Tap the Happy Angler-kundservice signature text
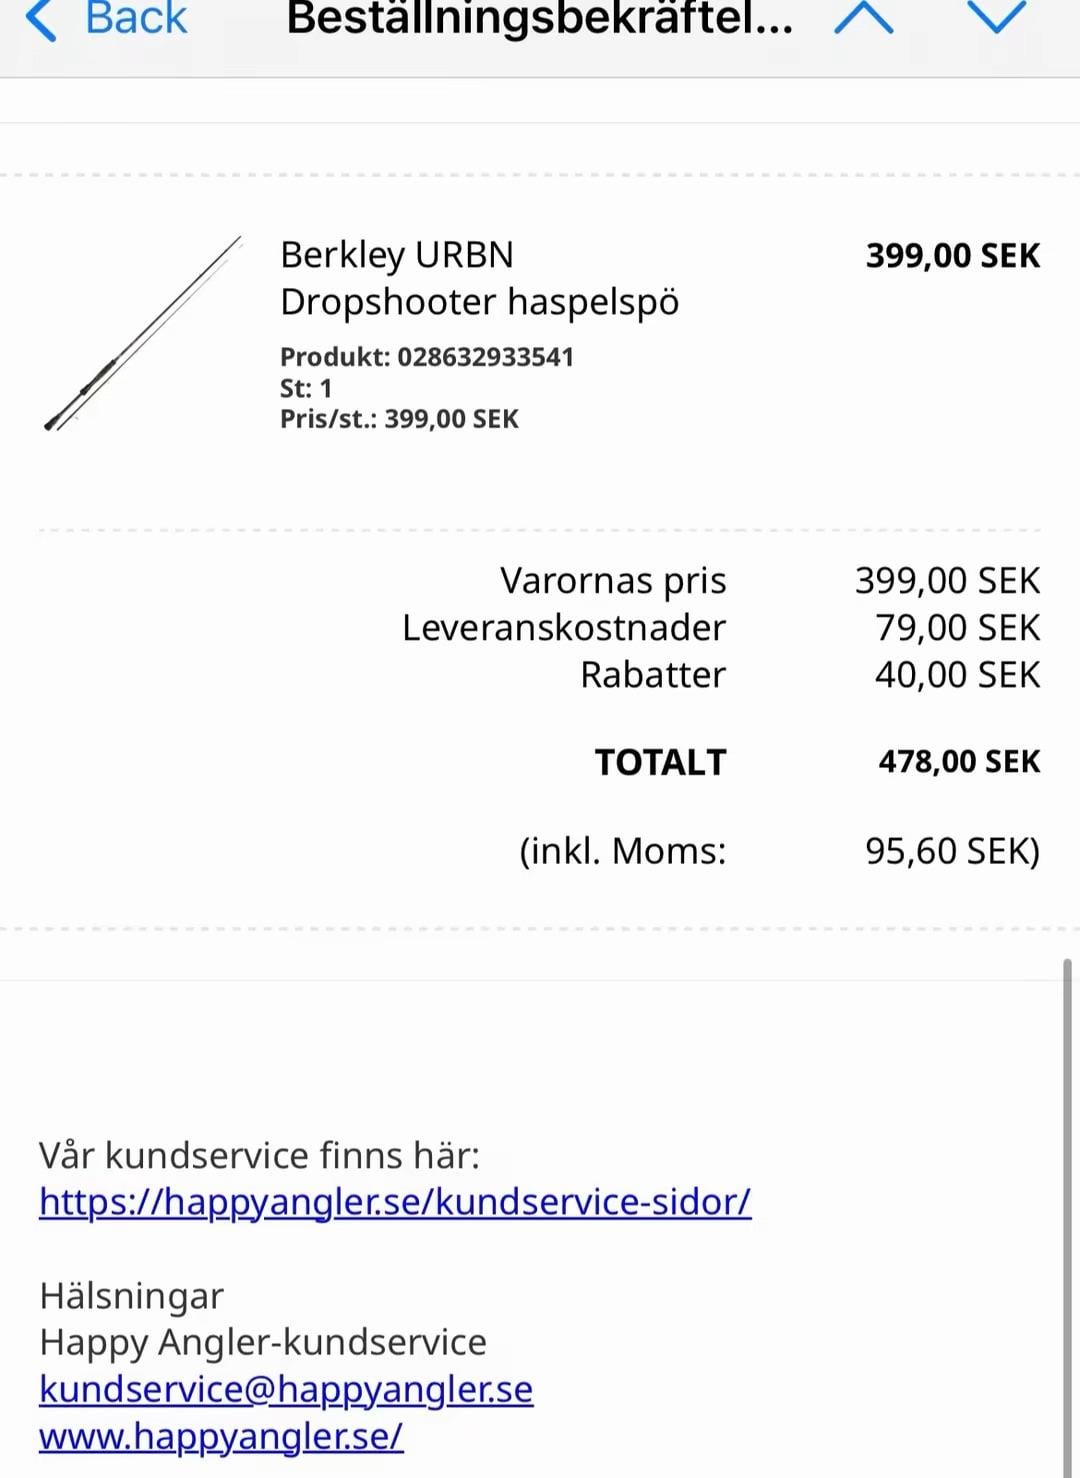The image size is (1080, 1478). 263,1342
